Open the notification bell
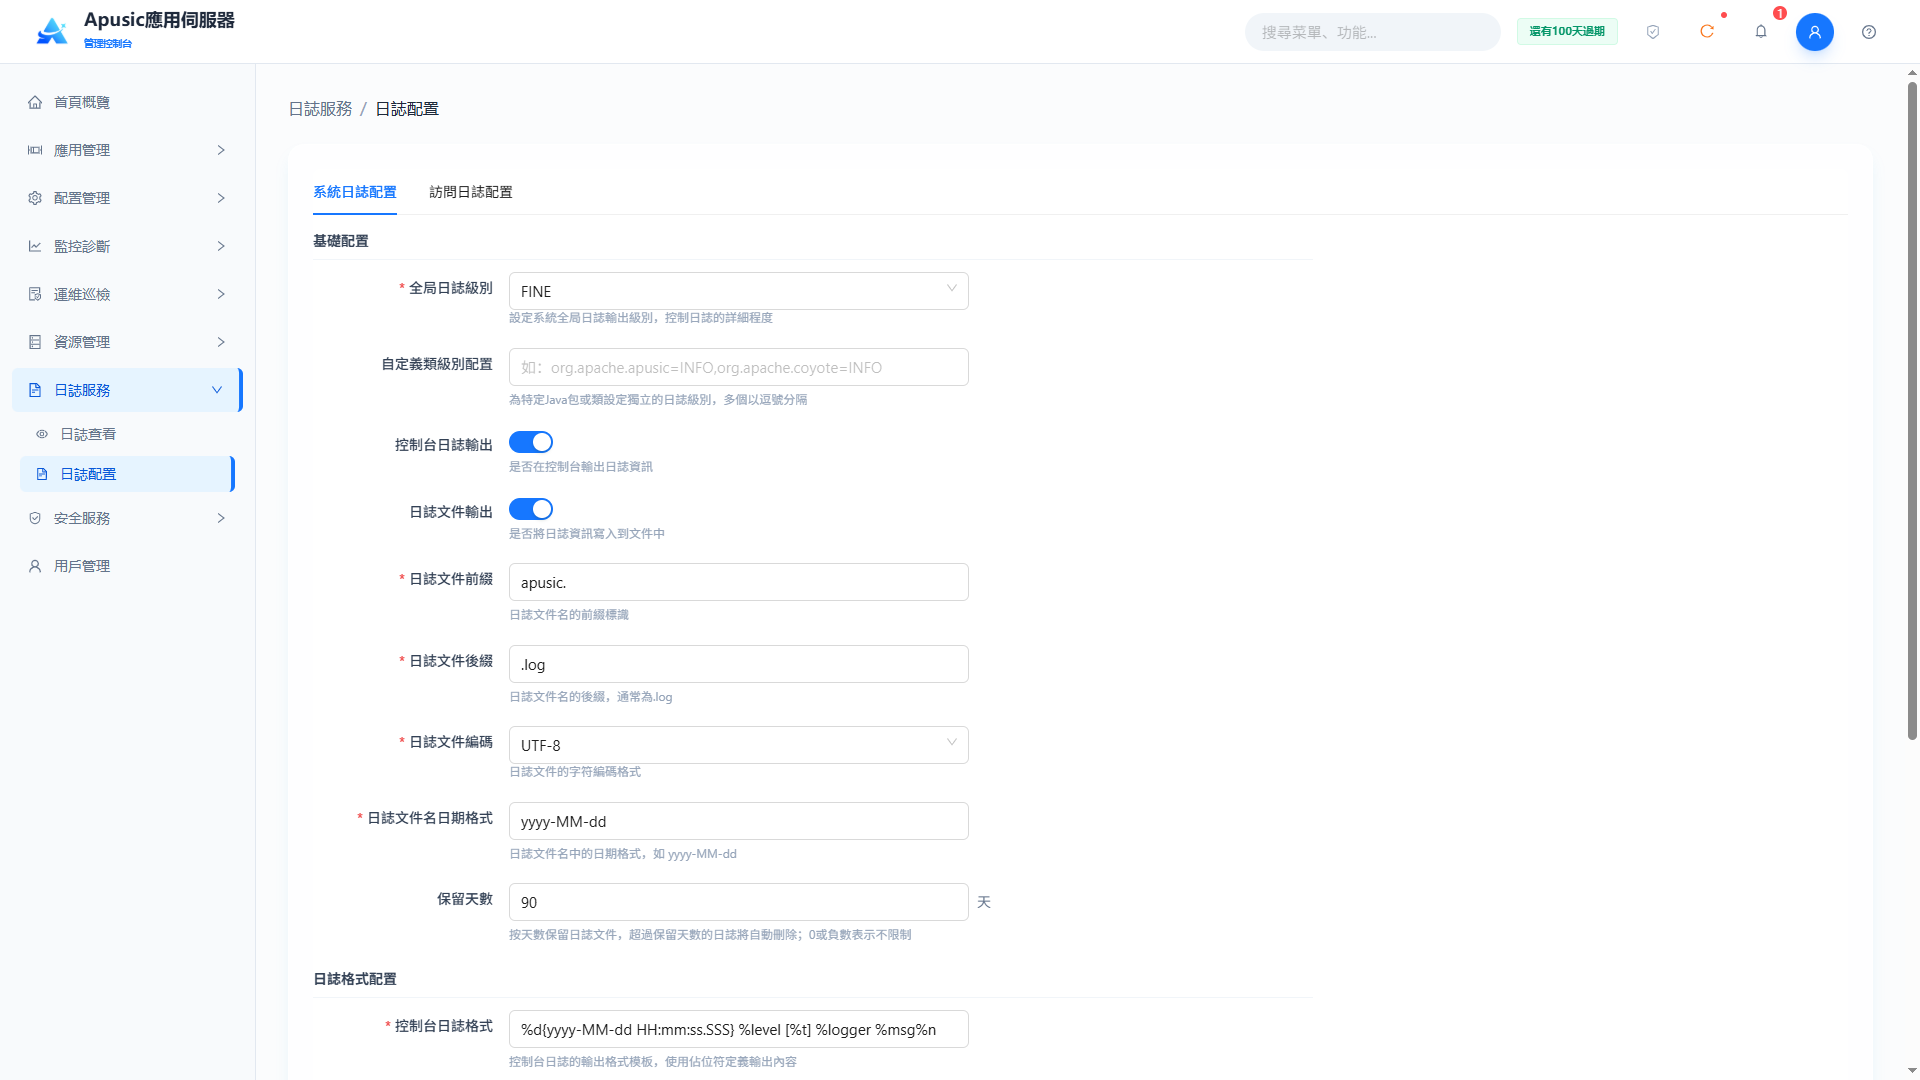 [1761, 32]
